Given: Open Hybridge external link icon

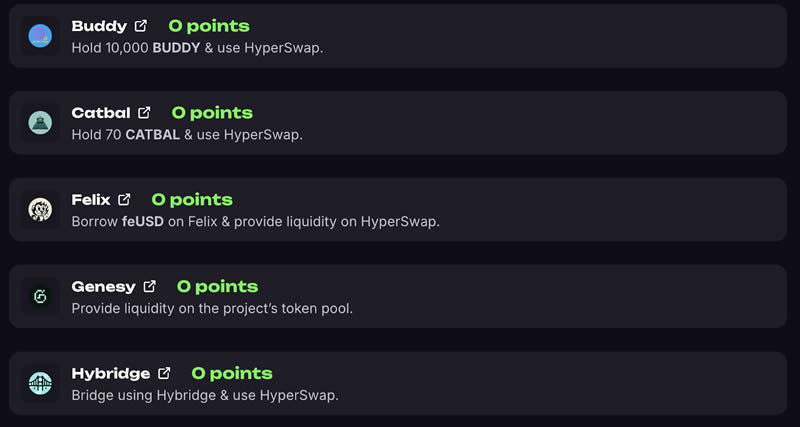Looking at the screenshot, I should [x=164, y=373].
